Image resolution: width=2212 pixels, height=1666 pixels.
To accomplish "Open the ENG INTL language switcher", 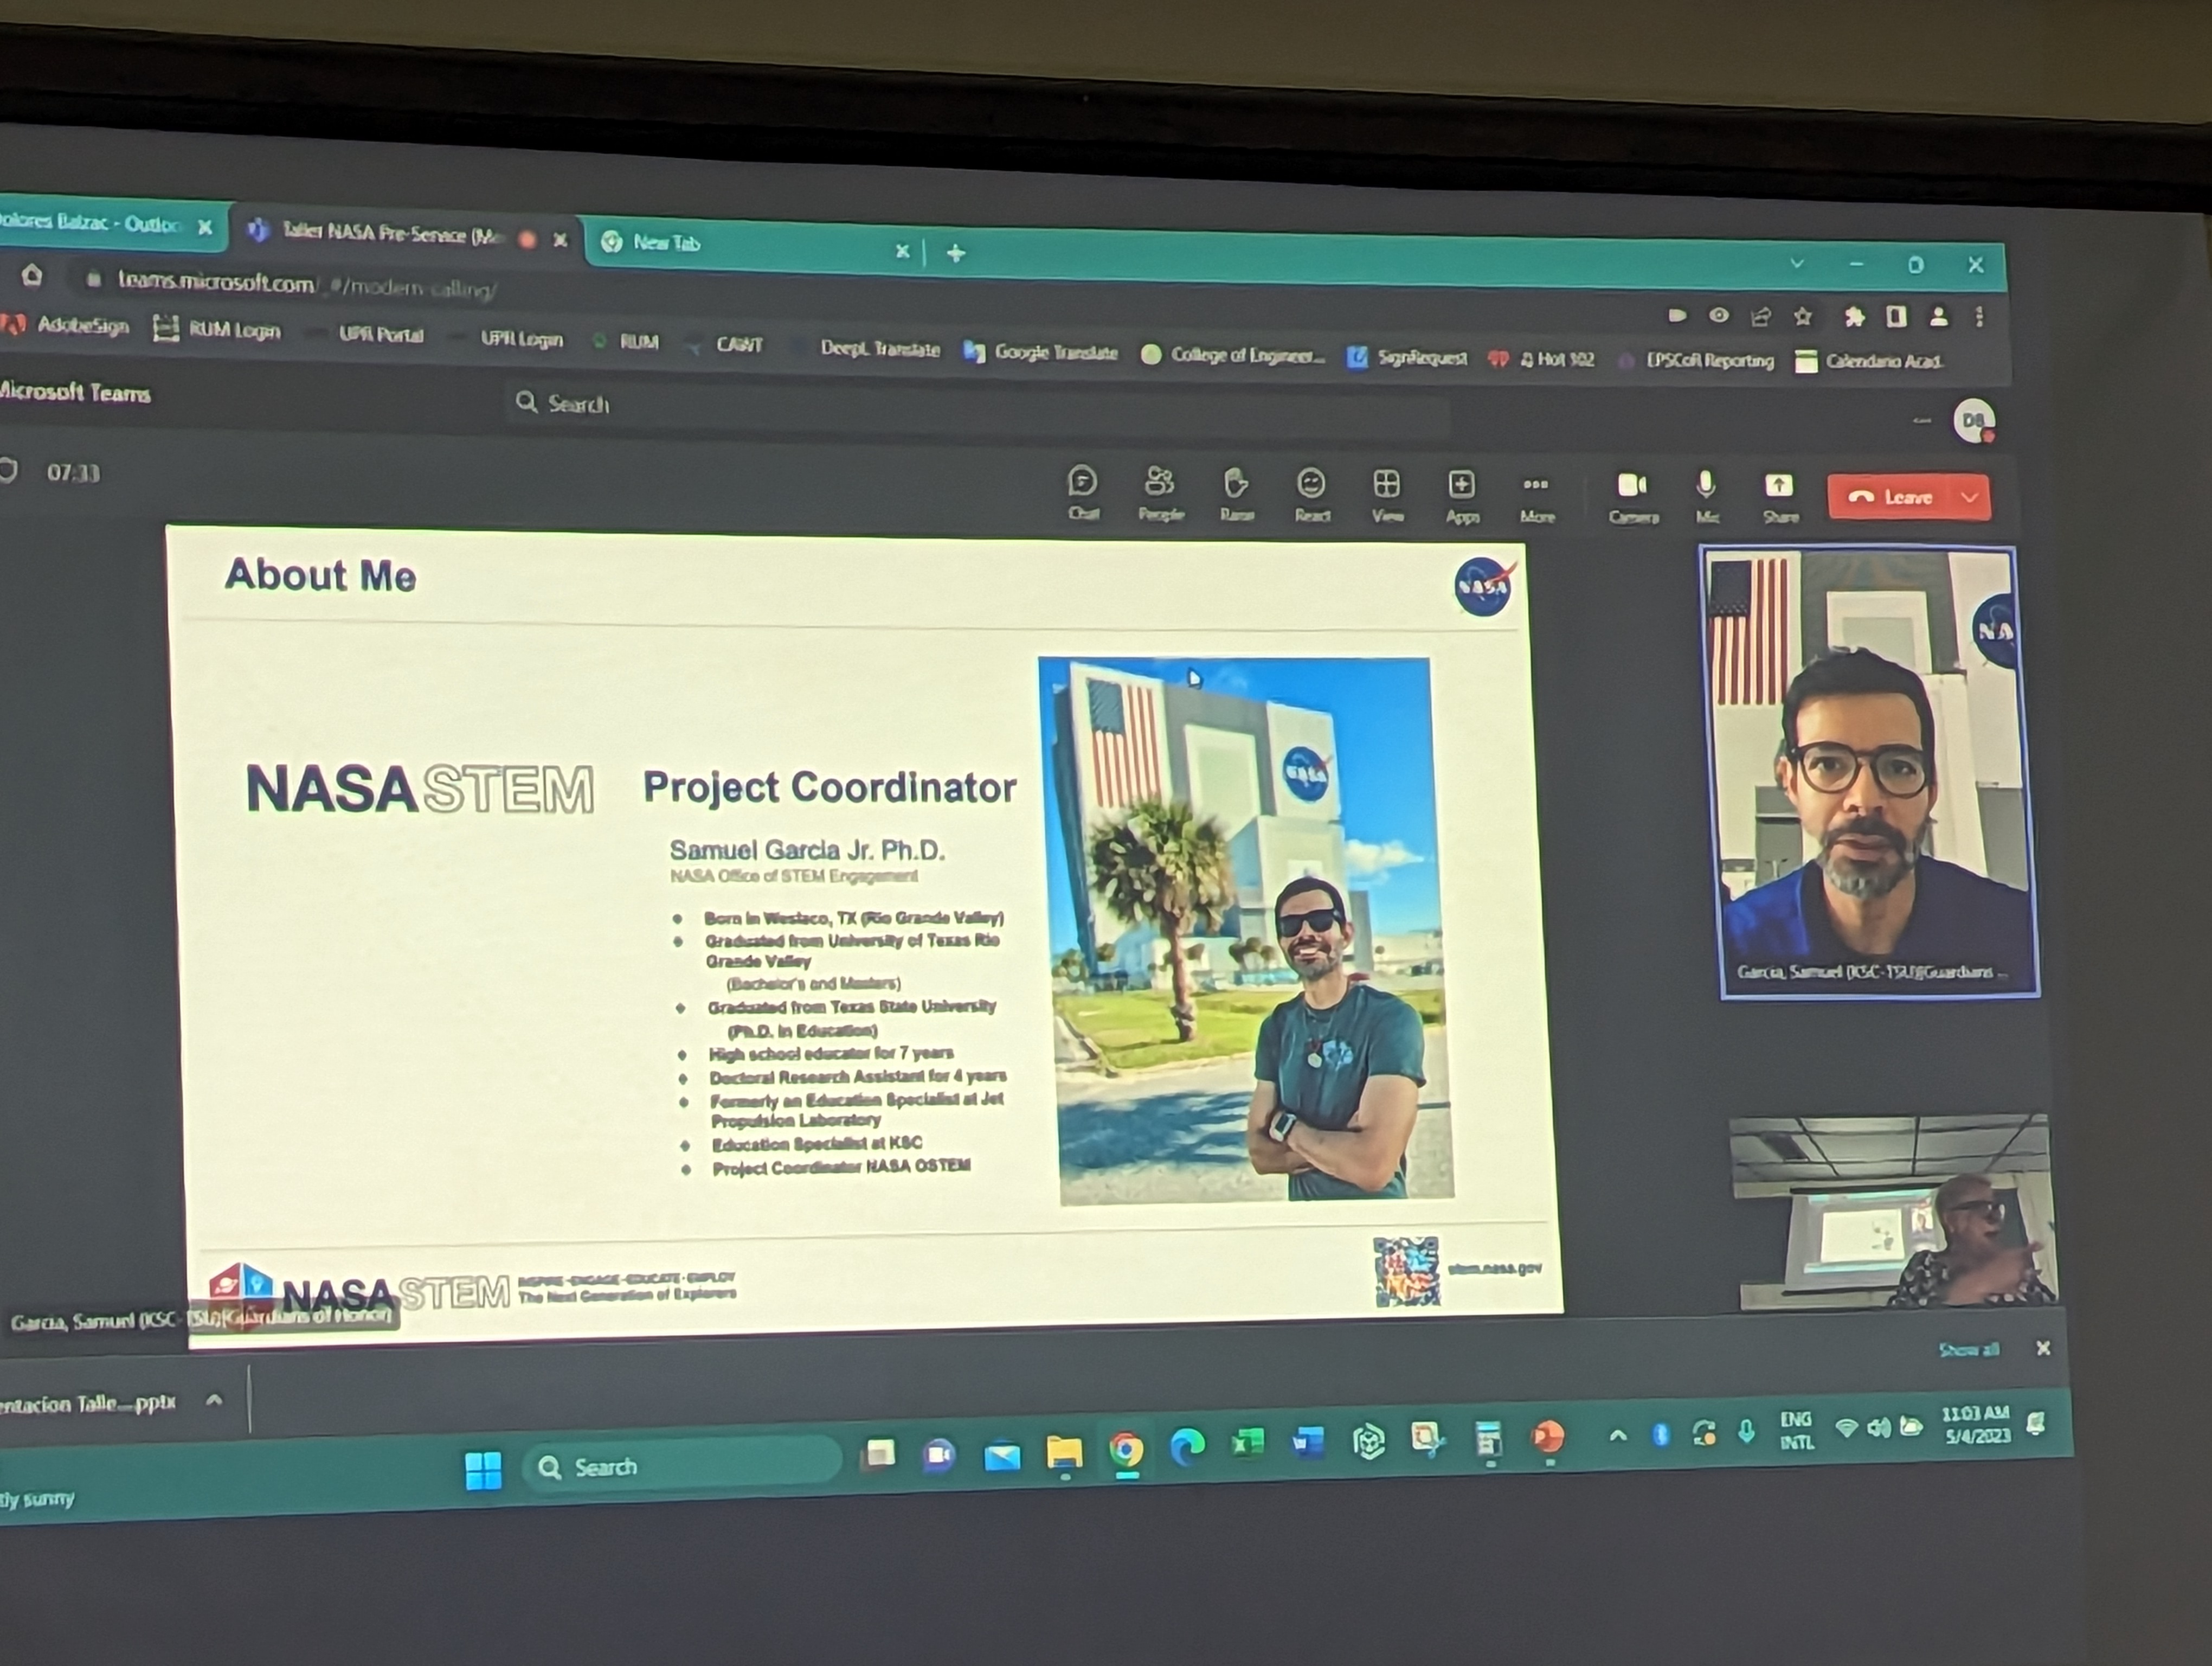I will coord(1796,1430).
